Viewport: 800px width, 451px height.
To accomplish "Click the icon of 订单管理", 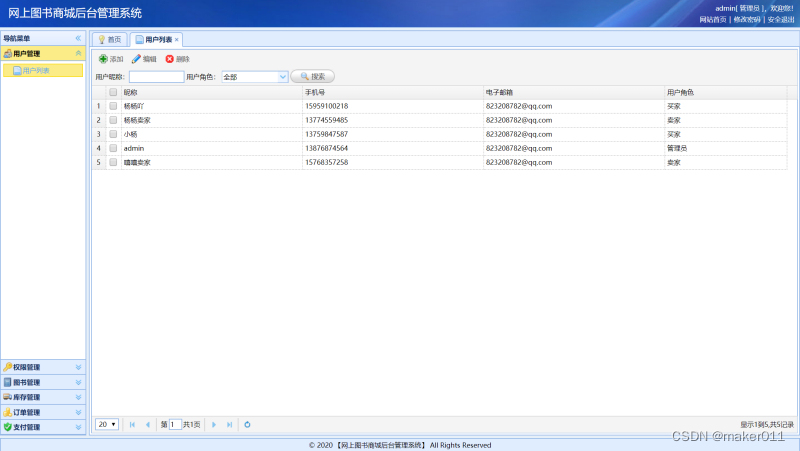I will coord(7,412).
